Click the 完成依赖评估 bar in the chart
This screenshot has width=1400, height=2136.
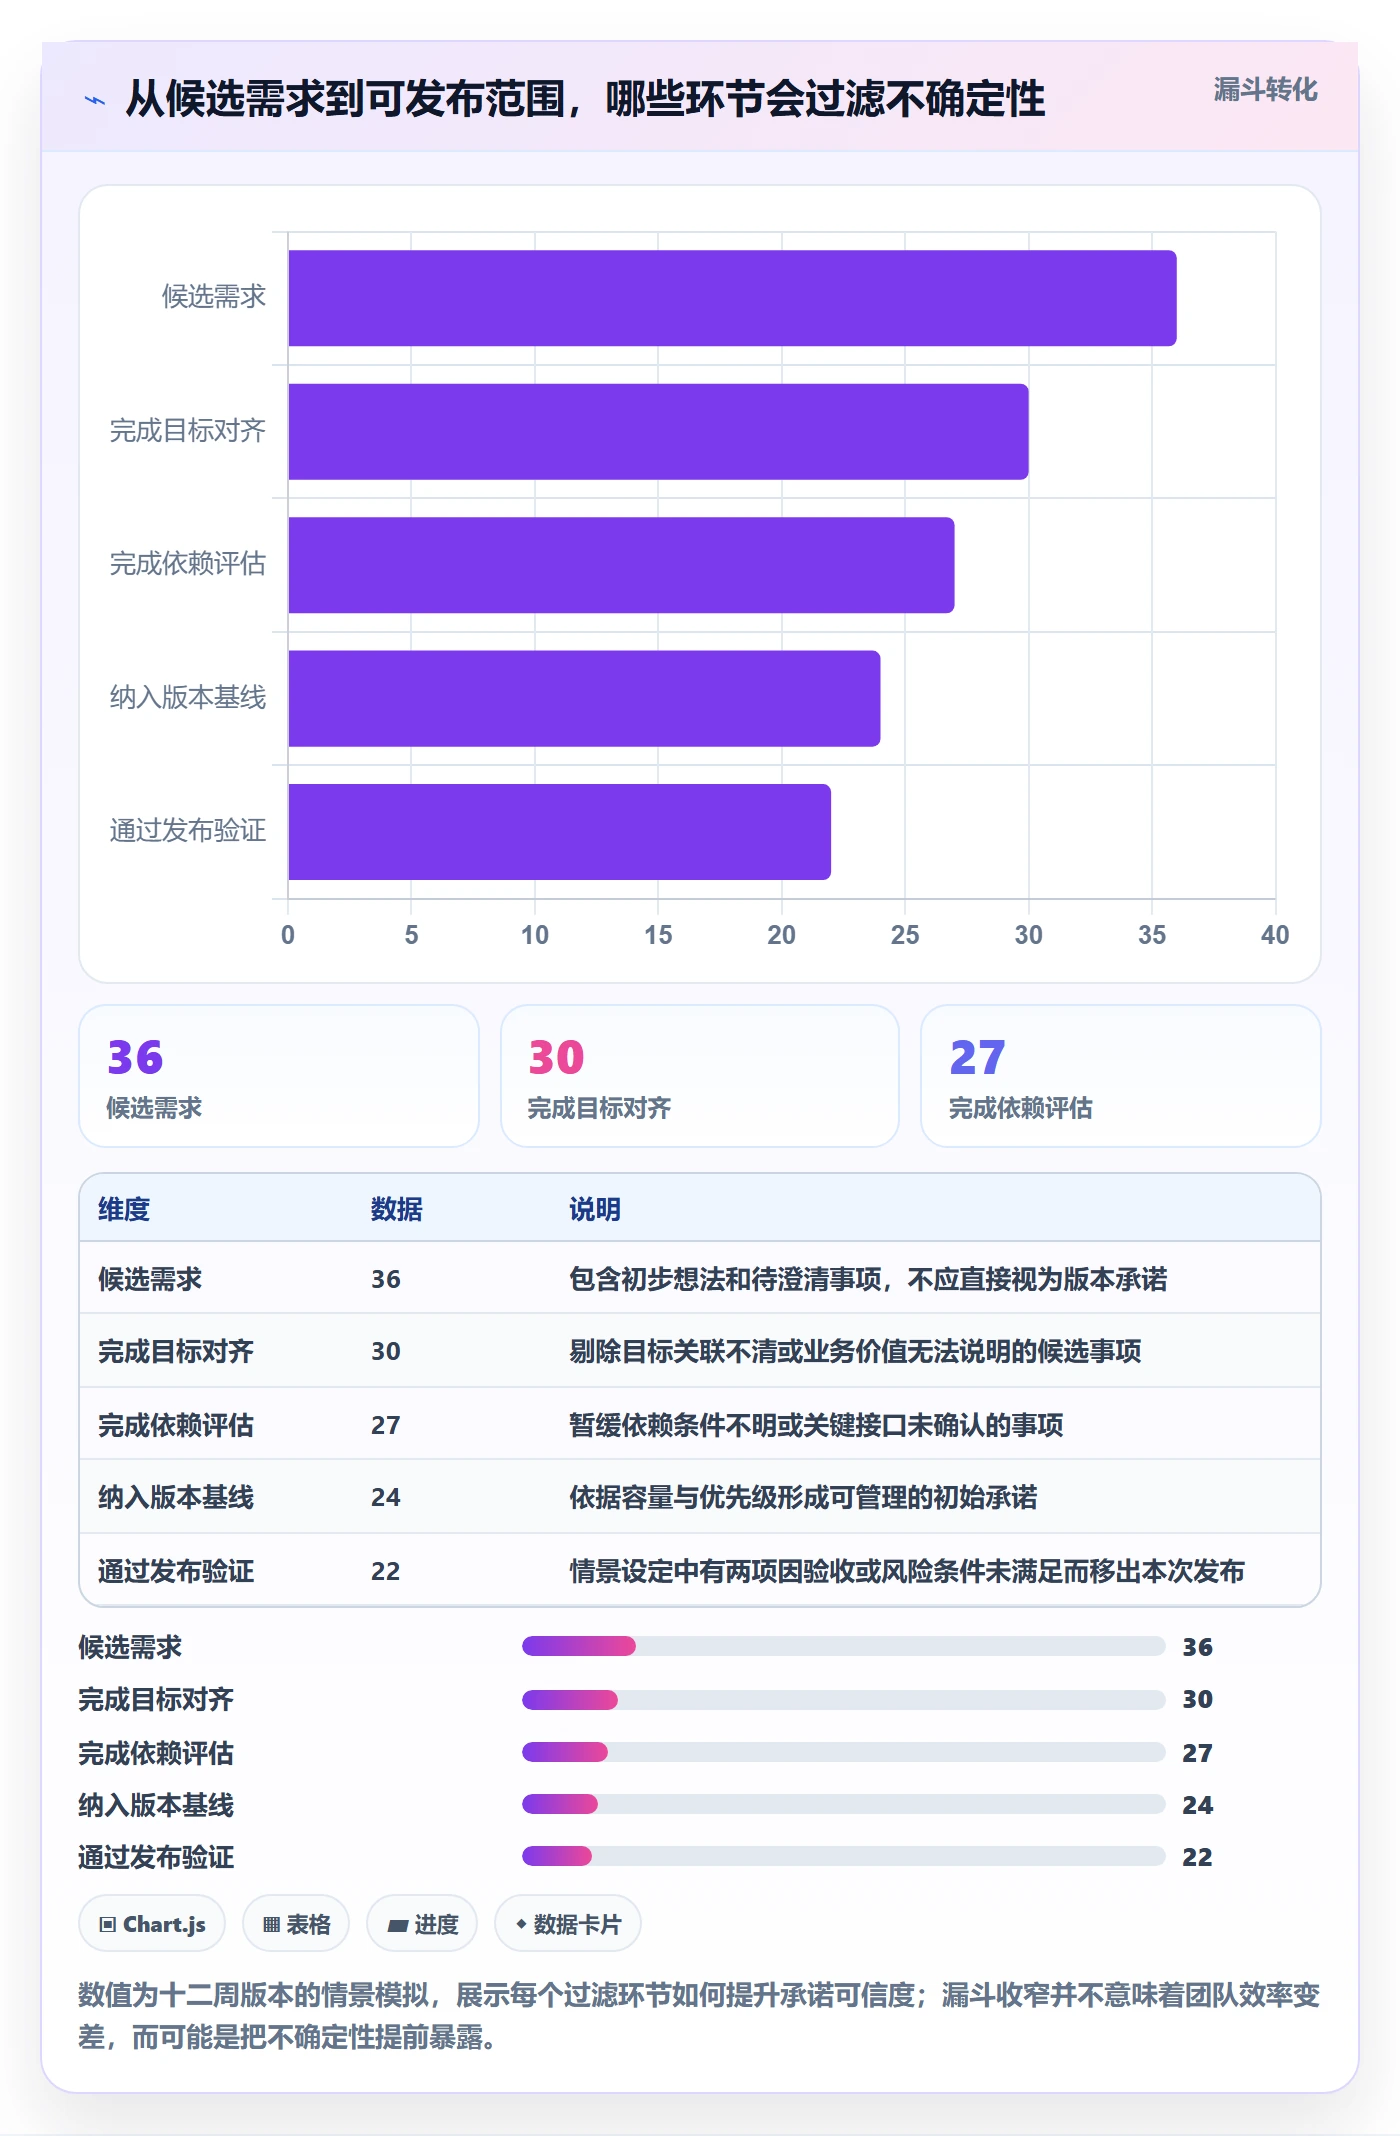pyautogui.click(x=621, y=565)
